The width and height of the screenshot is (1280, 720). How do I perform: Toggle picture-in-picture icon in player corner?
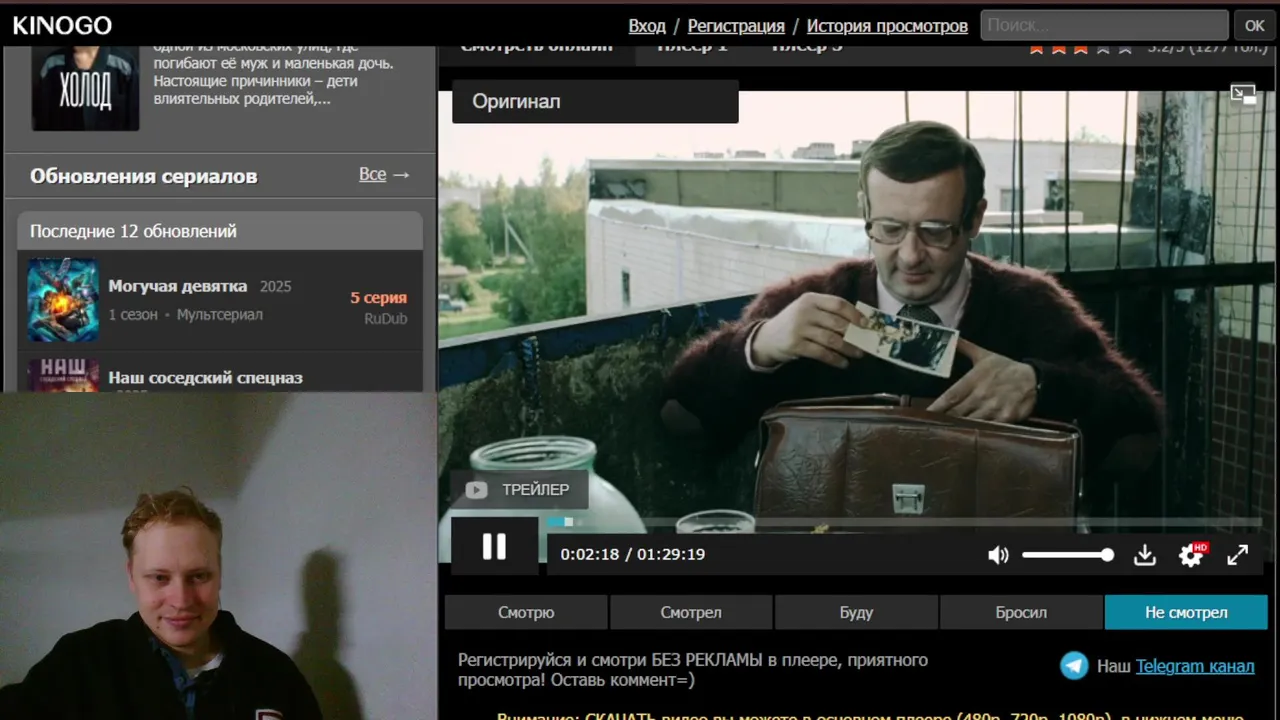click(x=1243, y=95)
